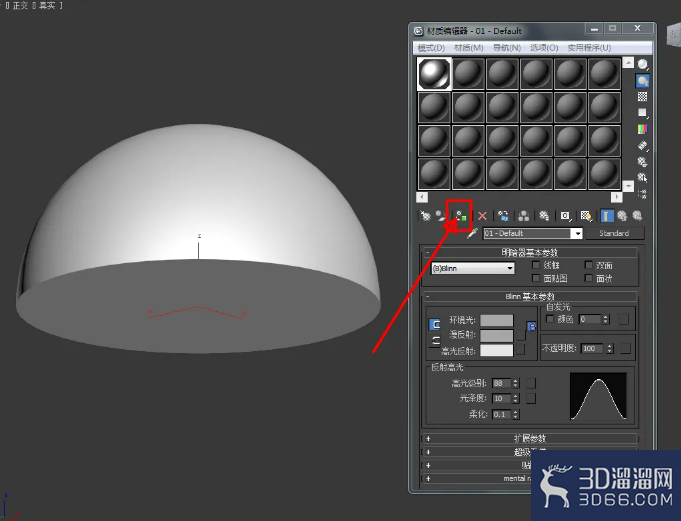Click the 光泽度 value field 10
The height and width of the screenshot is (521, 681).
(x=501, y=399)
